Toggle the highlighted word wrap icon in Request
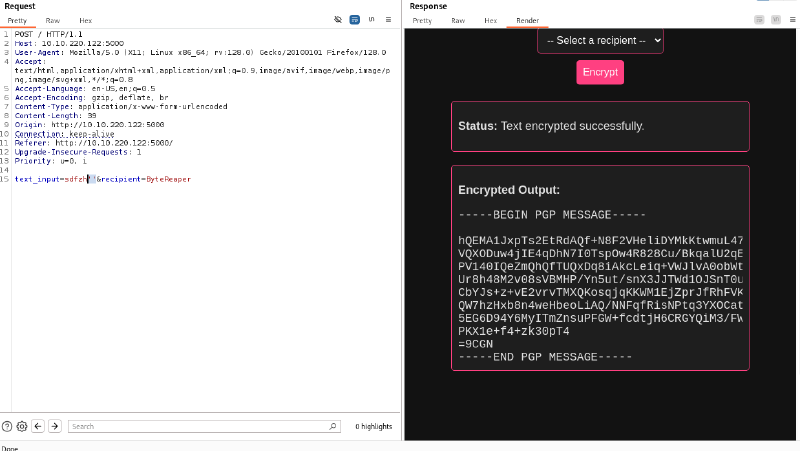800x451 pixels. click(354, 20)
